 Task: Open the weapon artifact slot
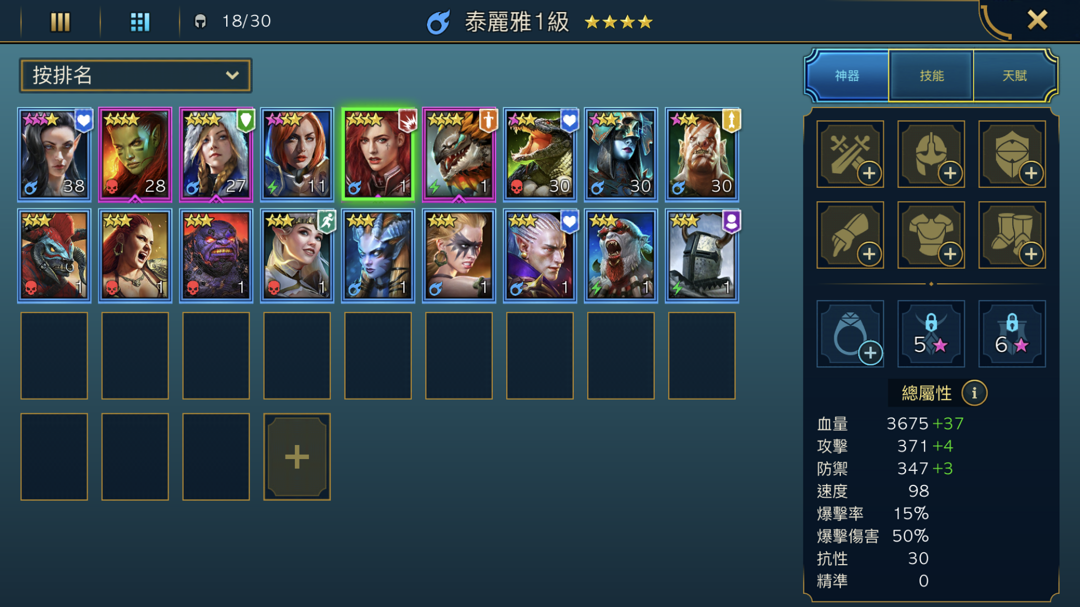click(x=850, y=154)
